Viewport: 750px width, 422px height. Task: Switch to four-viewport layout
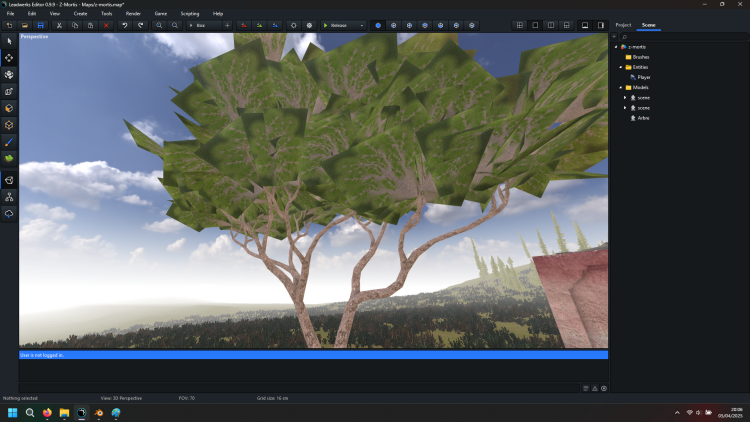(519, 25)
